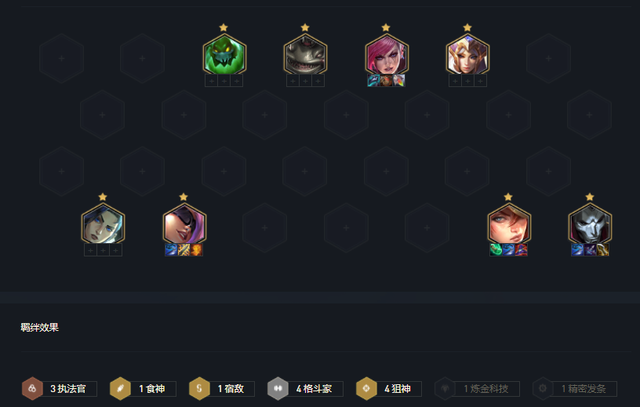This screenshot has width=640, height=407.
Task: Select Caitlyn with the purple hat
Action: [x=184, y=225]
